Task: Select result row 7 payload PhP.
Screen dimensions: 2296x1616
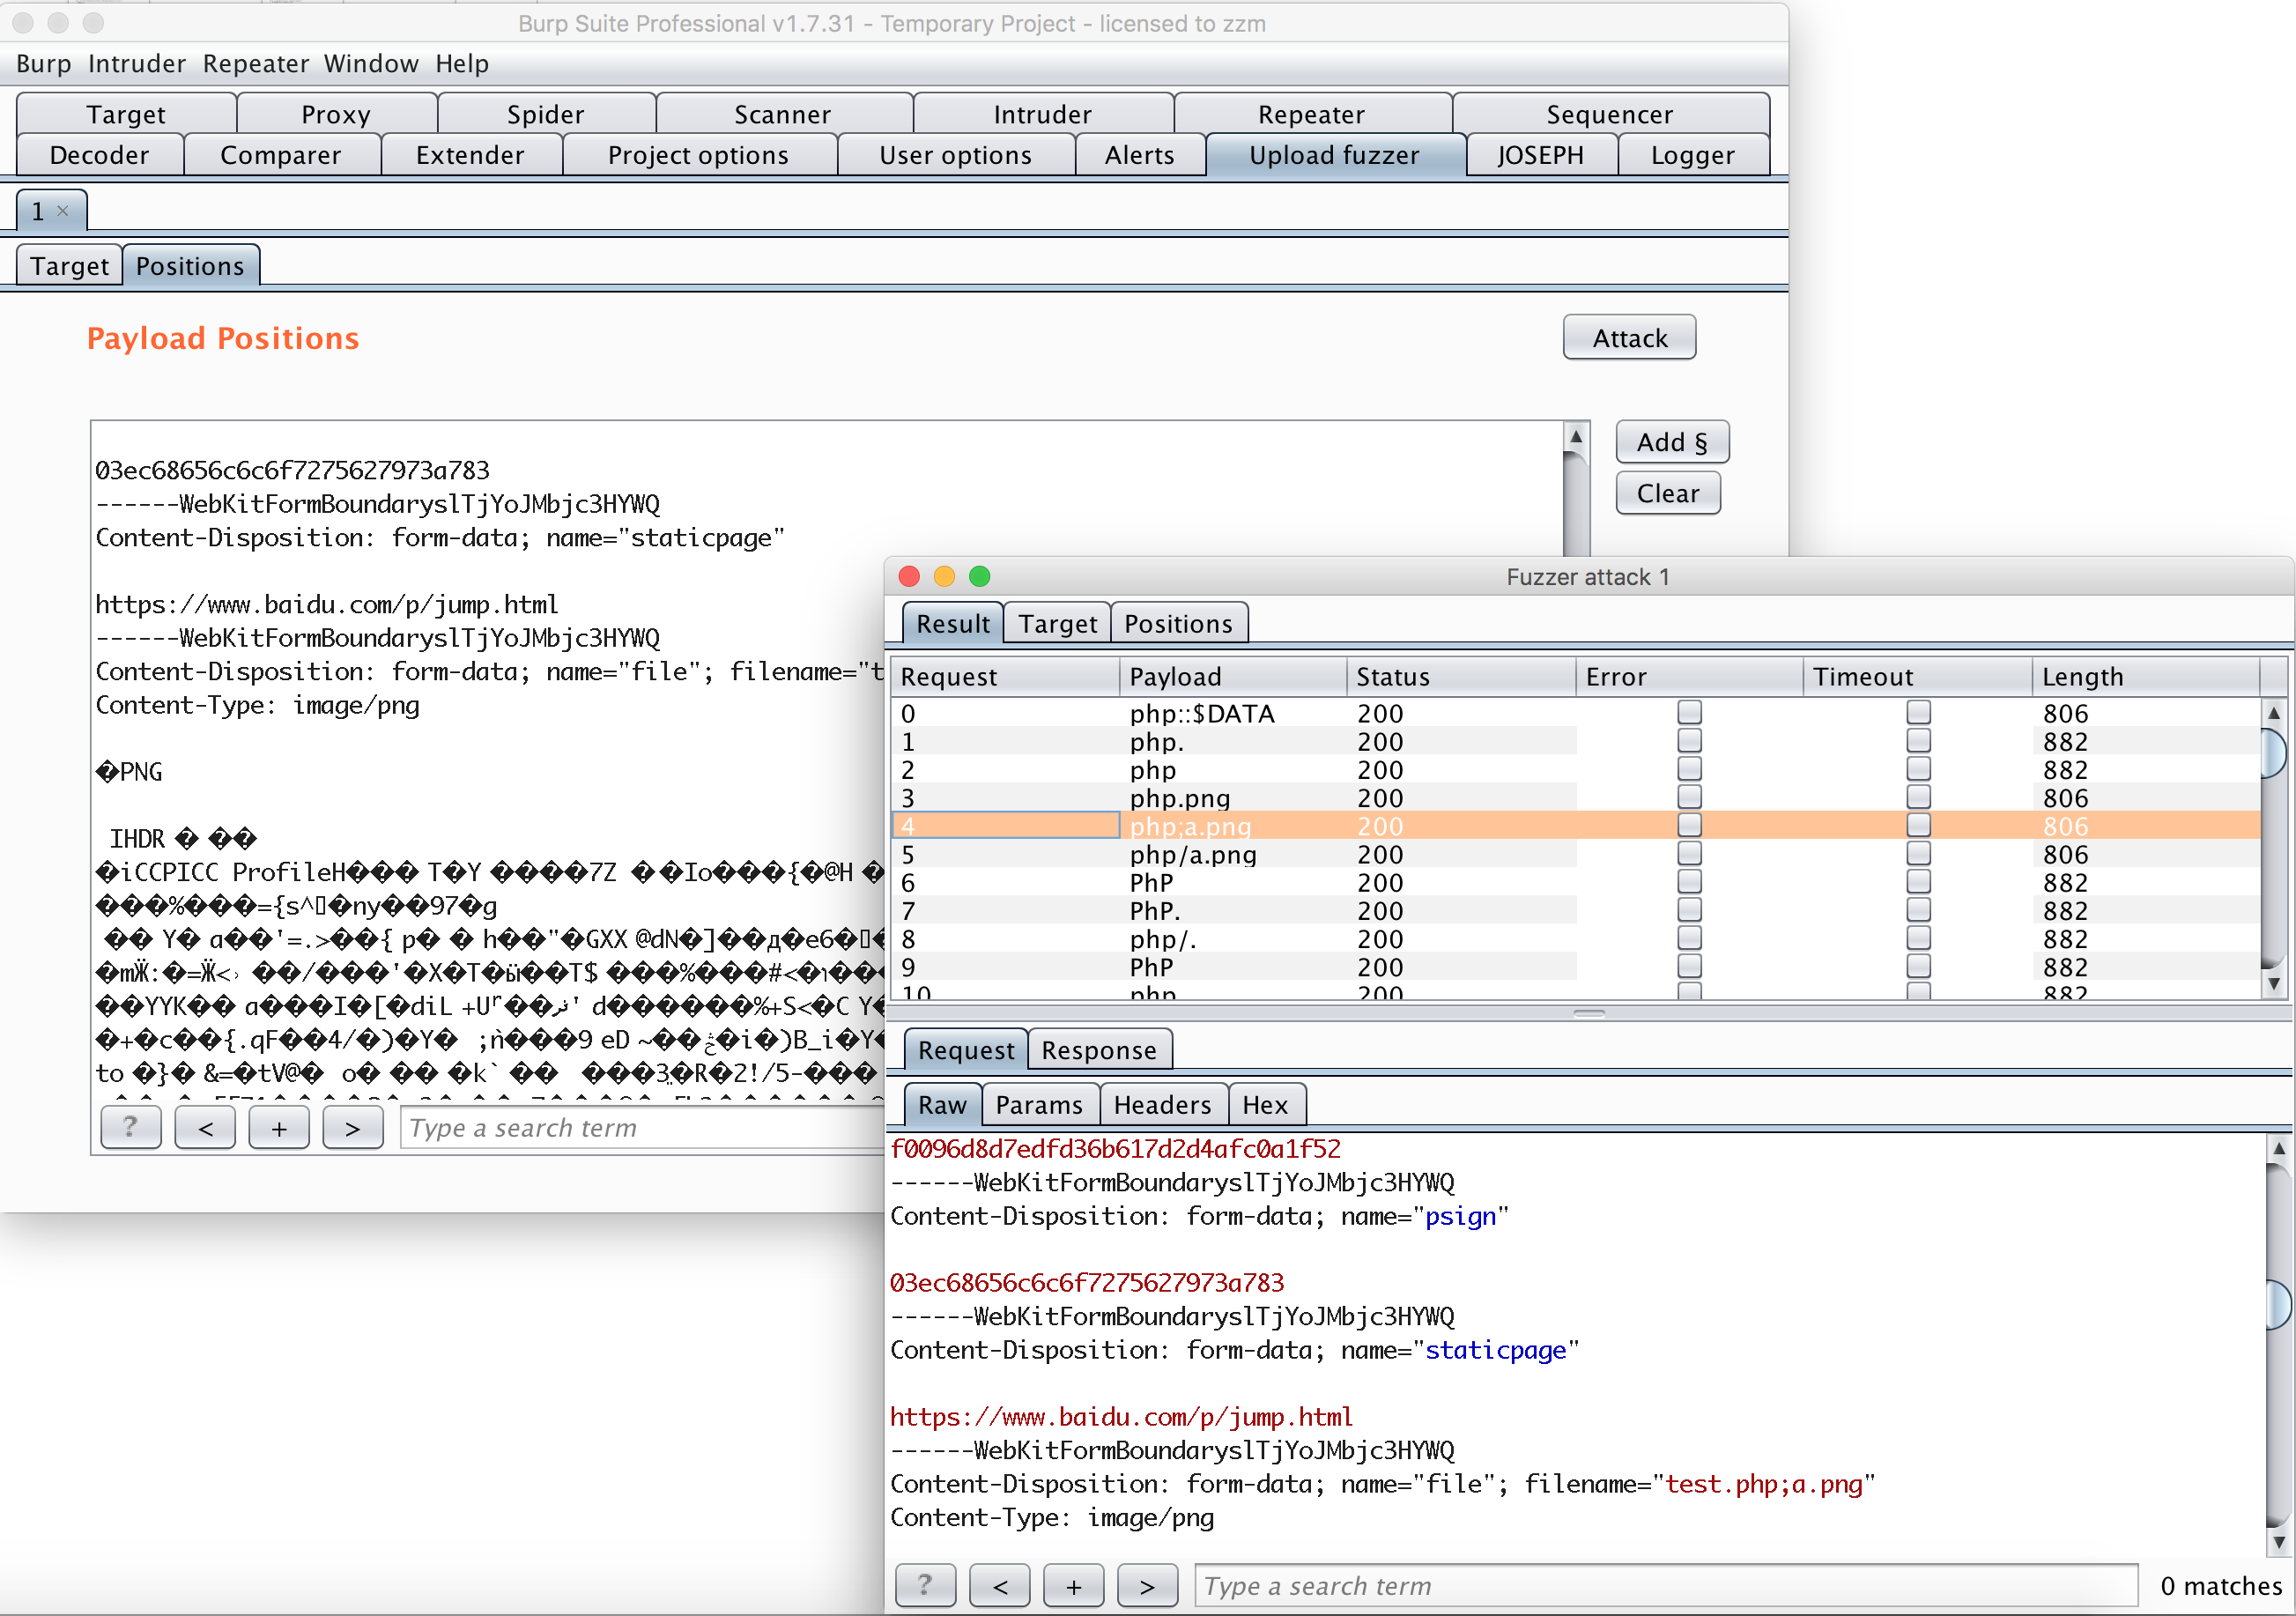Action: [1575, 910]
